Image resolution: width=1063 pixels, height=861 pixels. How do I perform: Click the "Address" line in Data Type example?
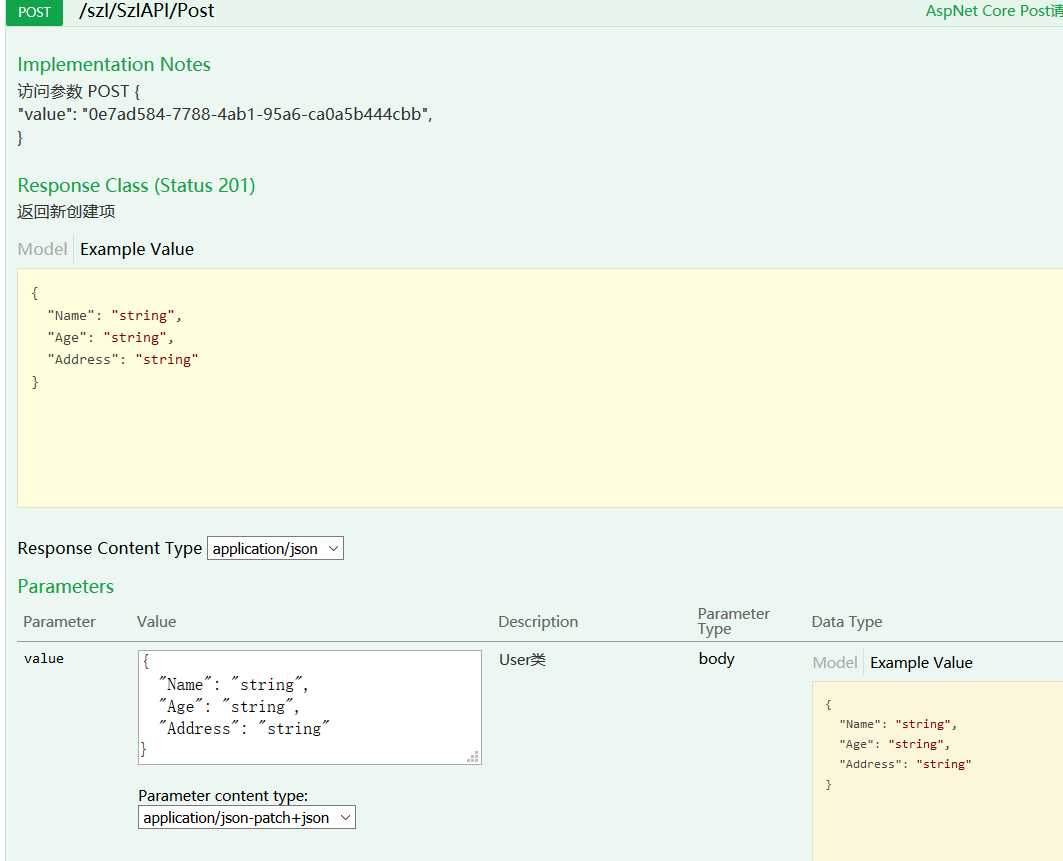tap(906, 764)
